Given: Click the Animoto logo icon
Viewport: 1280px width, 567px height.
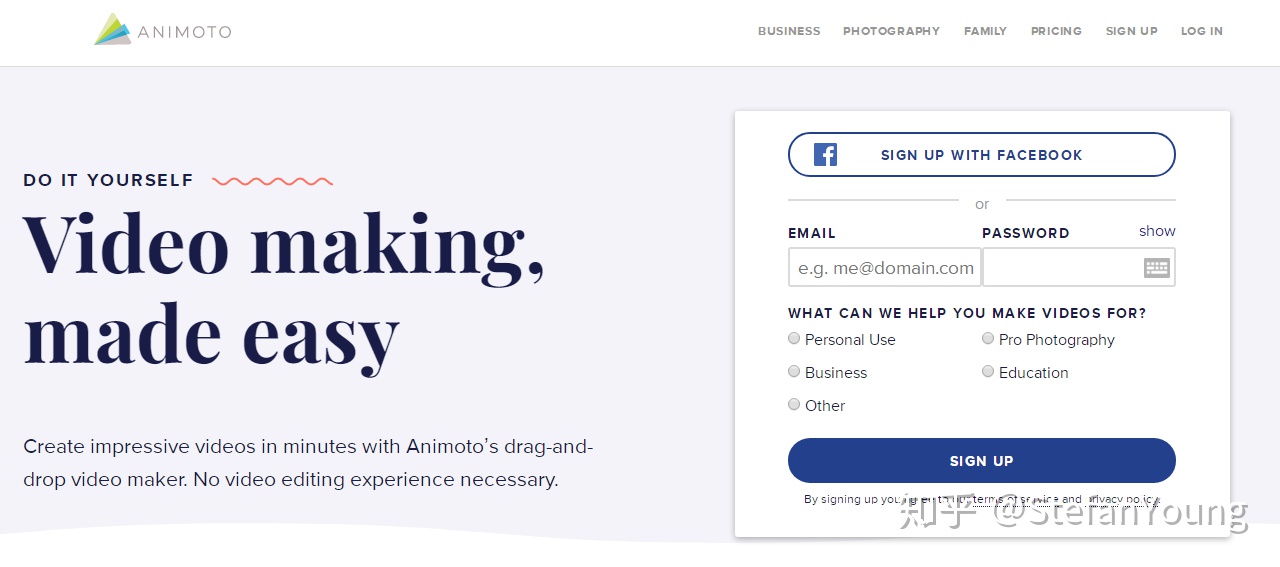Looking at the screenshot, I should 113,30.
